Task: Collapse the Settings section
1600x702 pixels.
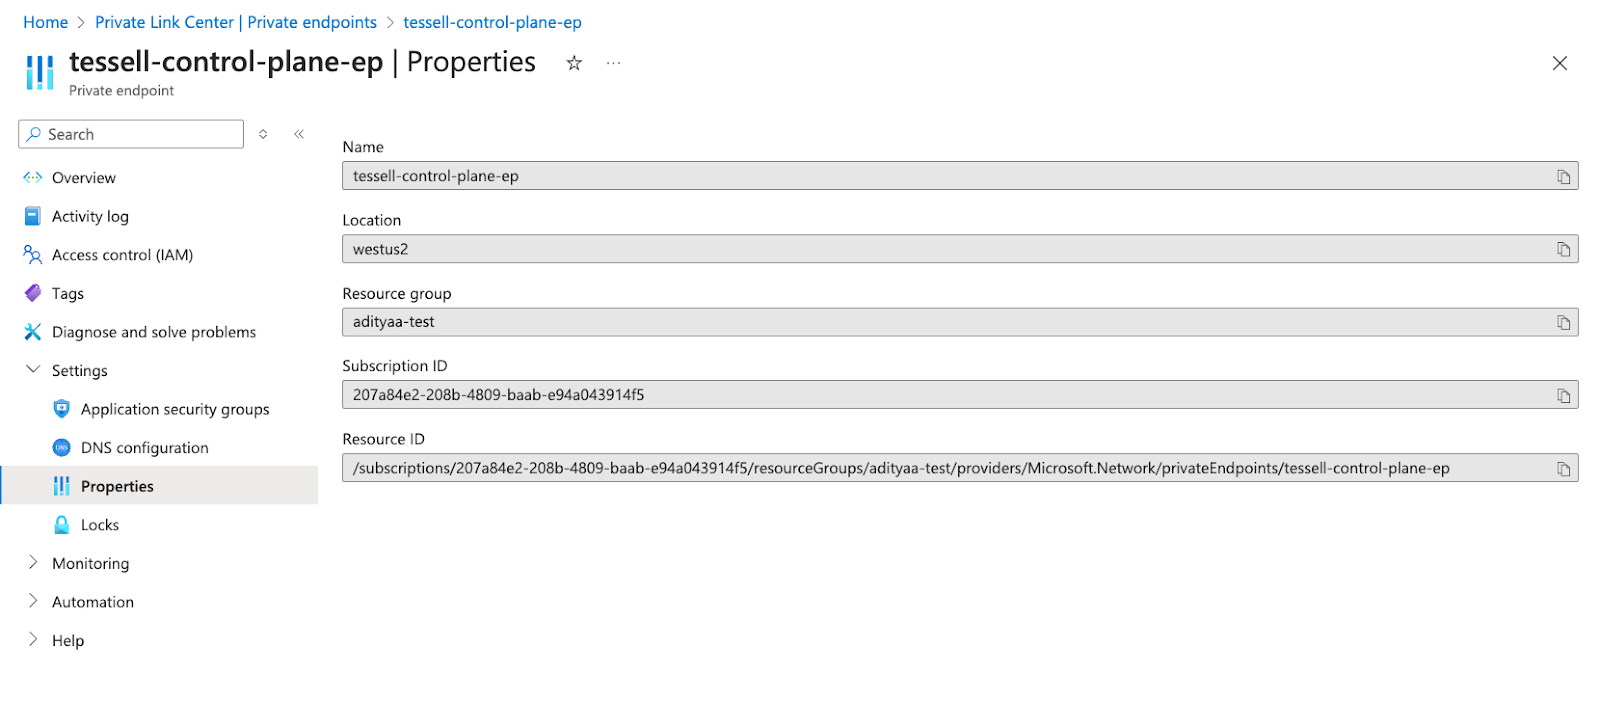Action: click(x=33, y=370)
